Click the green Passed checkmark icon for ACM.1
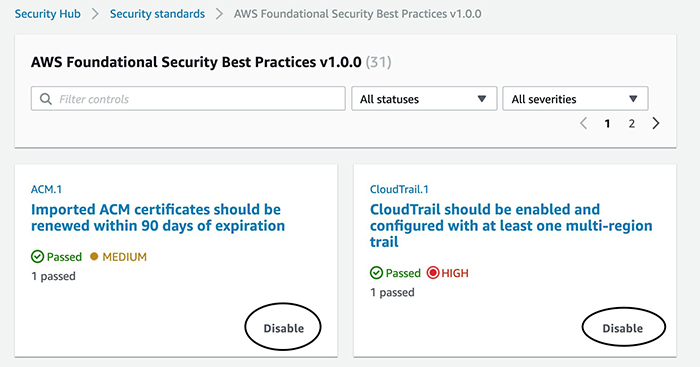This screenshot has height=367, width=700. [x=38, y=257]
